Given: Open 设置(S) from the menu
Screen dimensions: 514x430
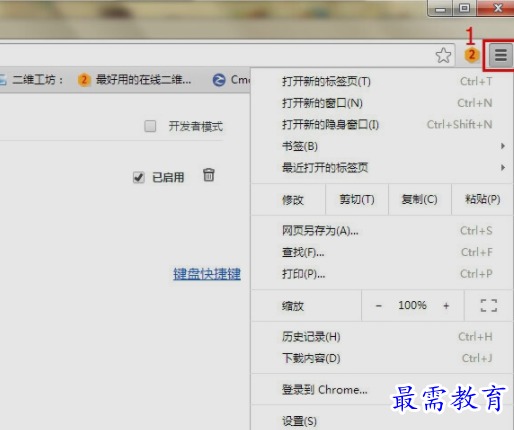Looking at the screenshot, I should [x=382, y=421].
